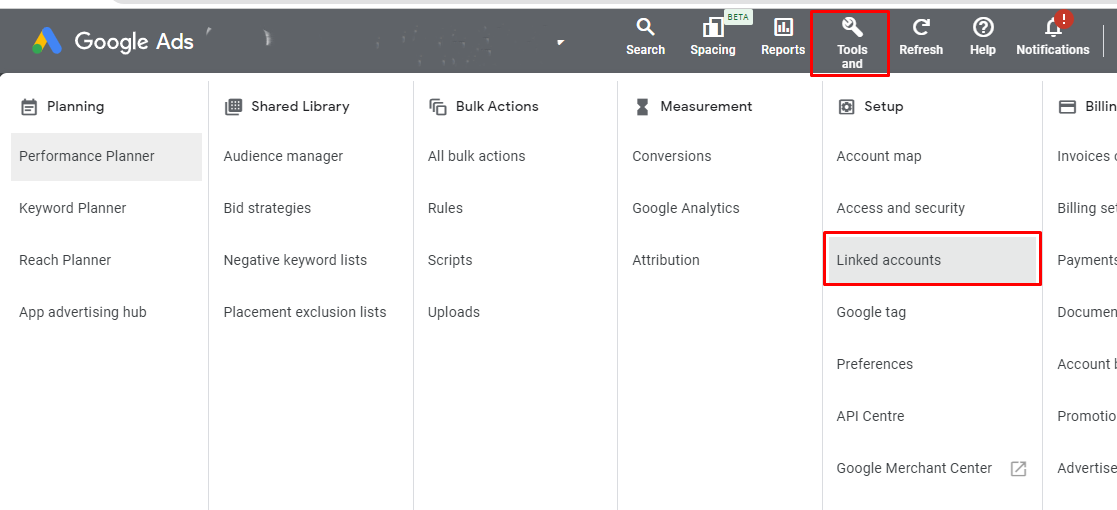Click the Refresh icon
The width and height of the screenshot is (1117, 510).
point(921,28)
